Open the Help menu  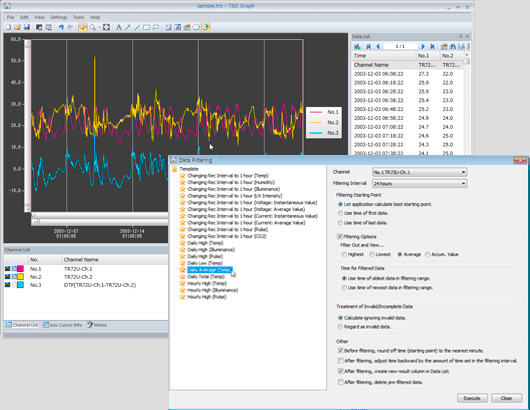click(95, 17)
